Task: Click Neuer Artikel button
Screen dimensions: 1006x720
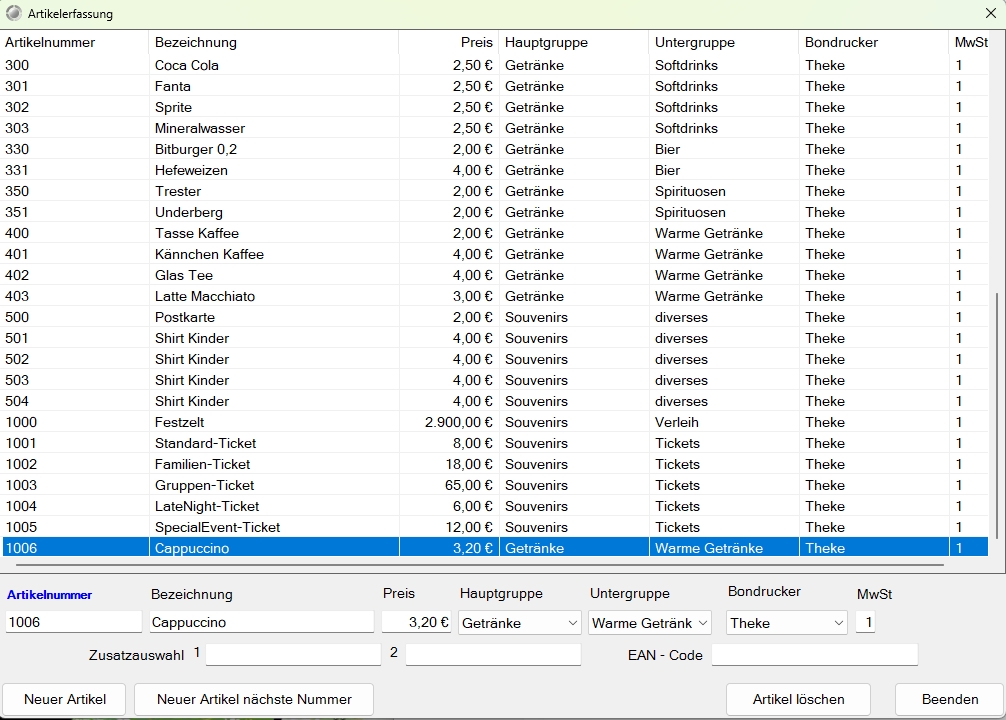Action: [65, 699]
